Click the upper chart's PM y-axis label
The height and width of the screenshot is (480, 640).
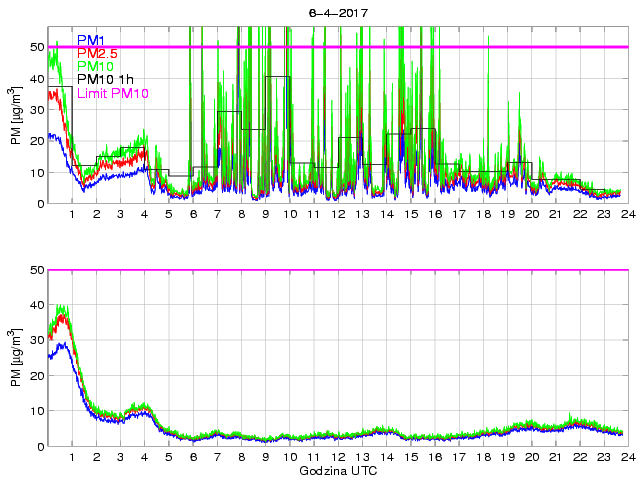pyautogui.click(x=16, y=115)
